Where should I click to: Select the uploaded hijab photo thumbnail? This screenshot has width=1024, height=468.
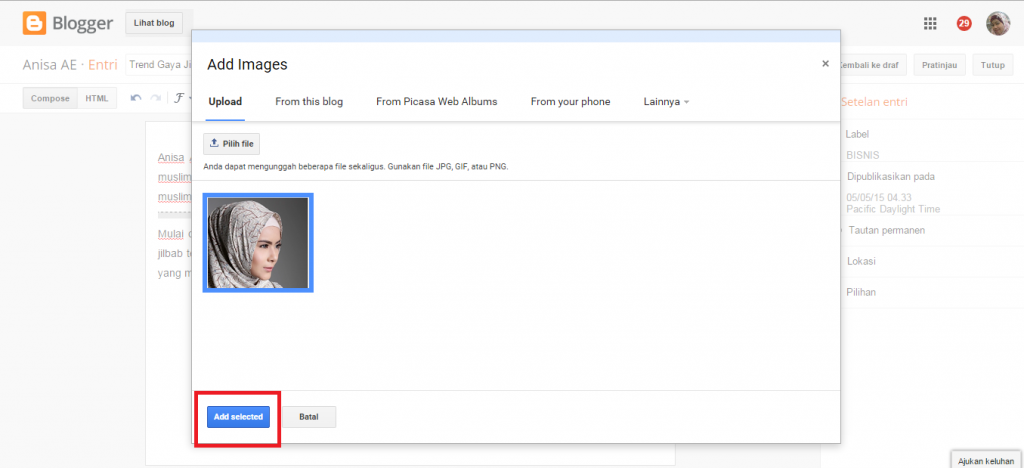point(258,242)
